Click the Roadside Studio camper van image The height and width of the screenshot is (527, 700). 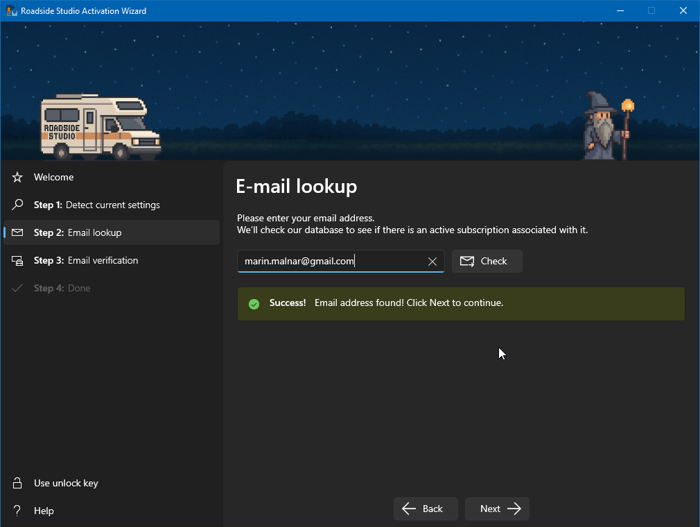click(99, 127)
